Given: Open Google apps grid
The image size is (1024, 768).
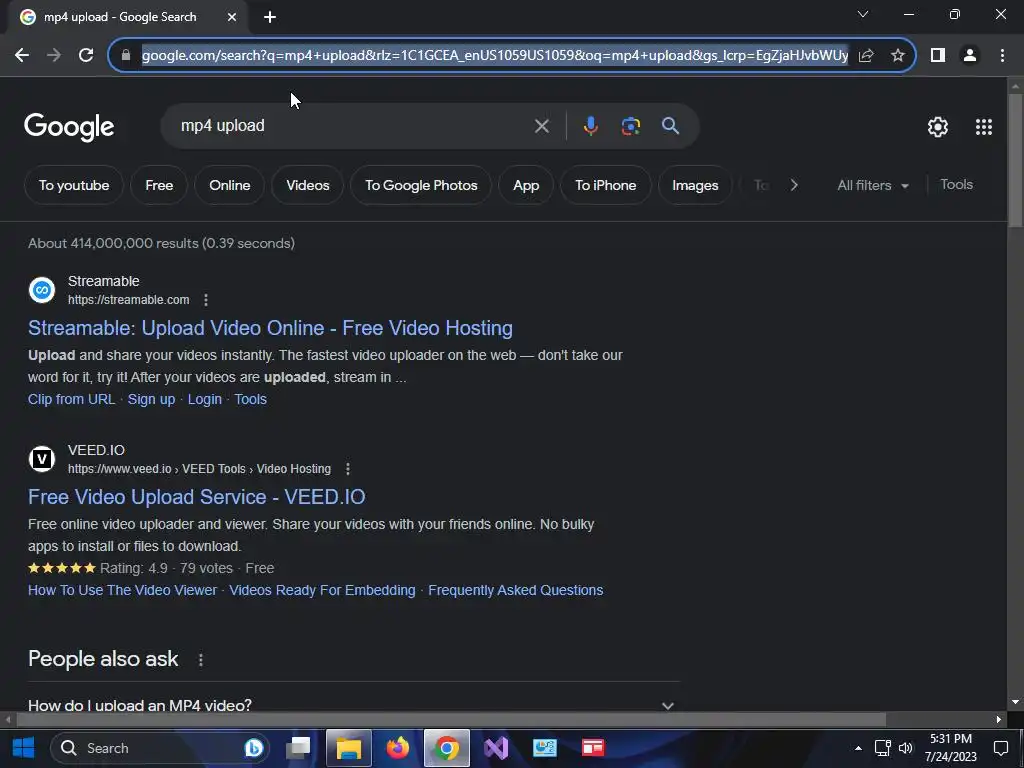Looking at the screenshot, I should (x=984, y=127).
